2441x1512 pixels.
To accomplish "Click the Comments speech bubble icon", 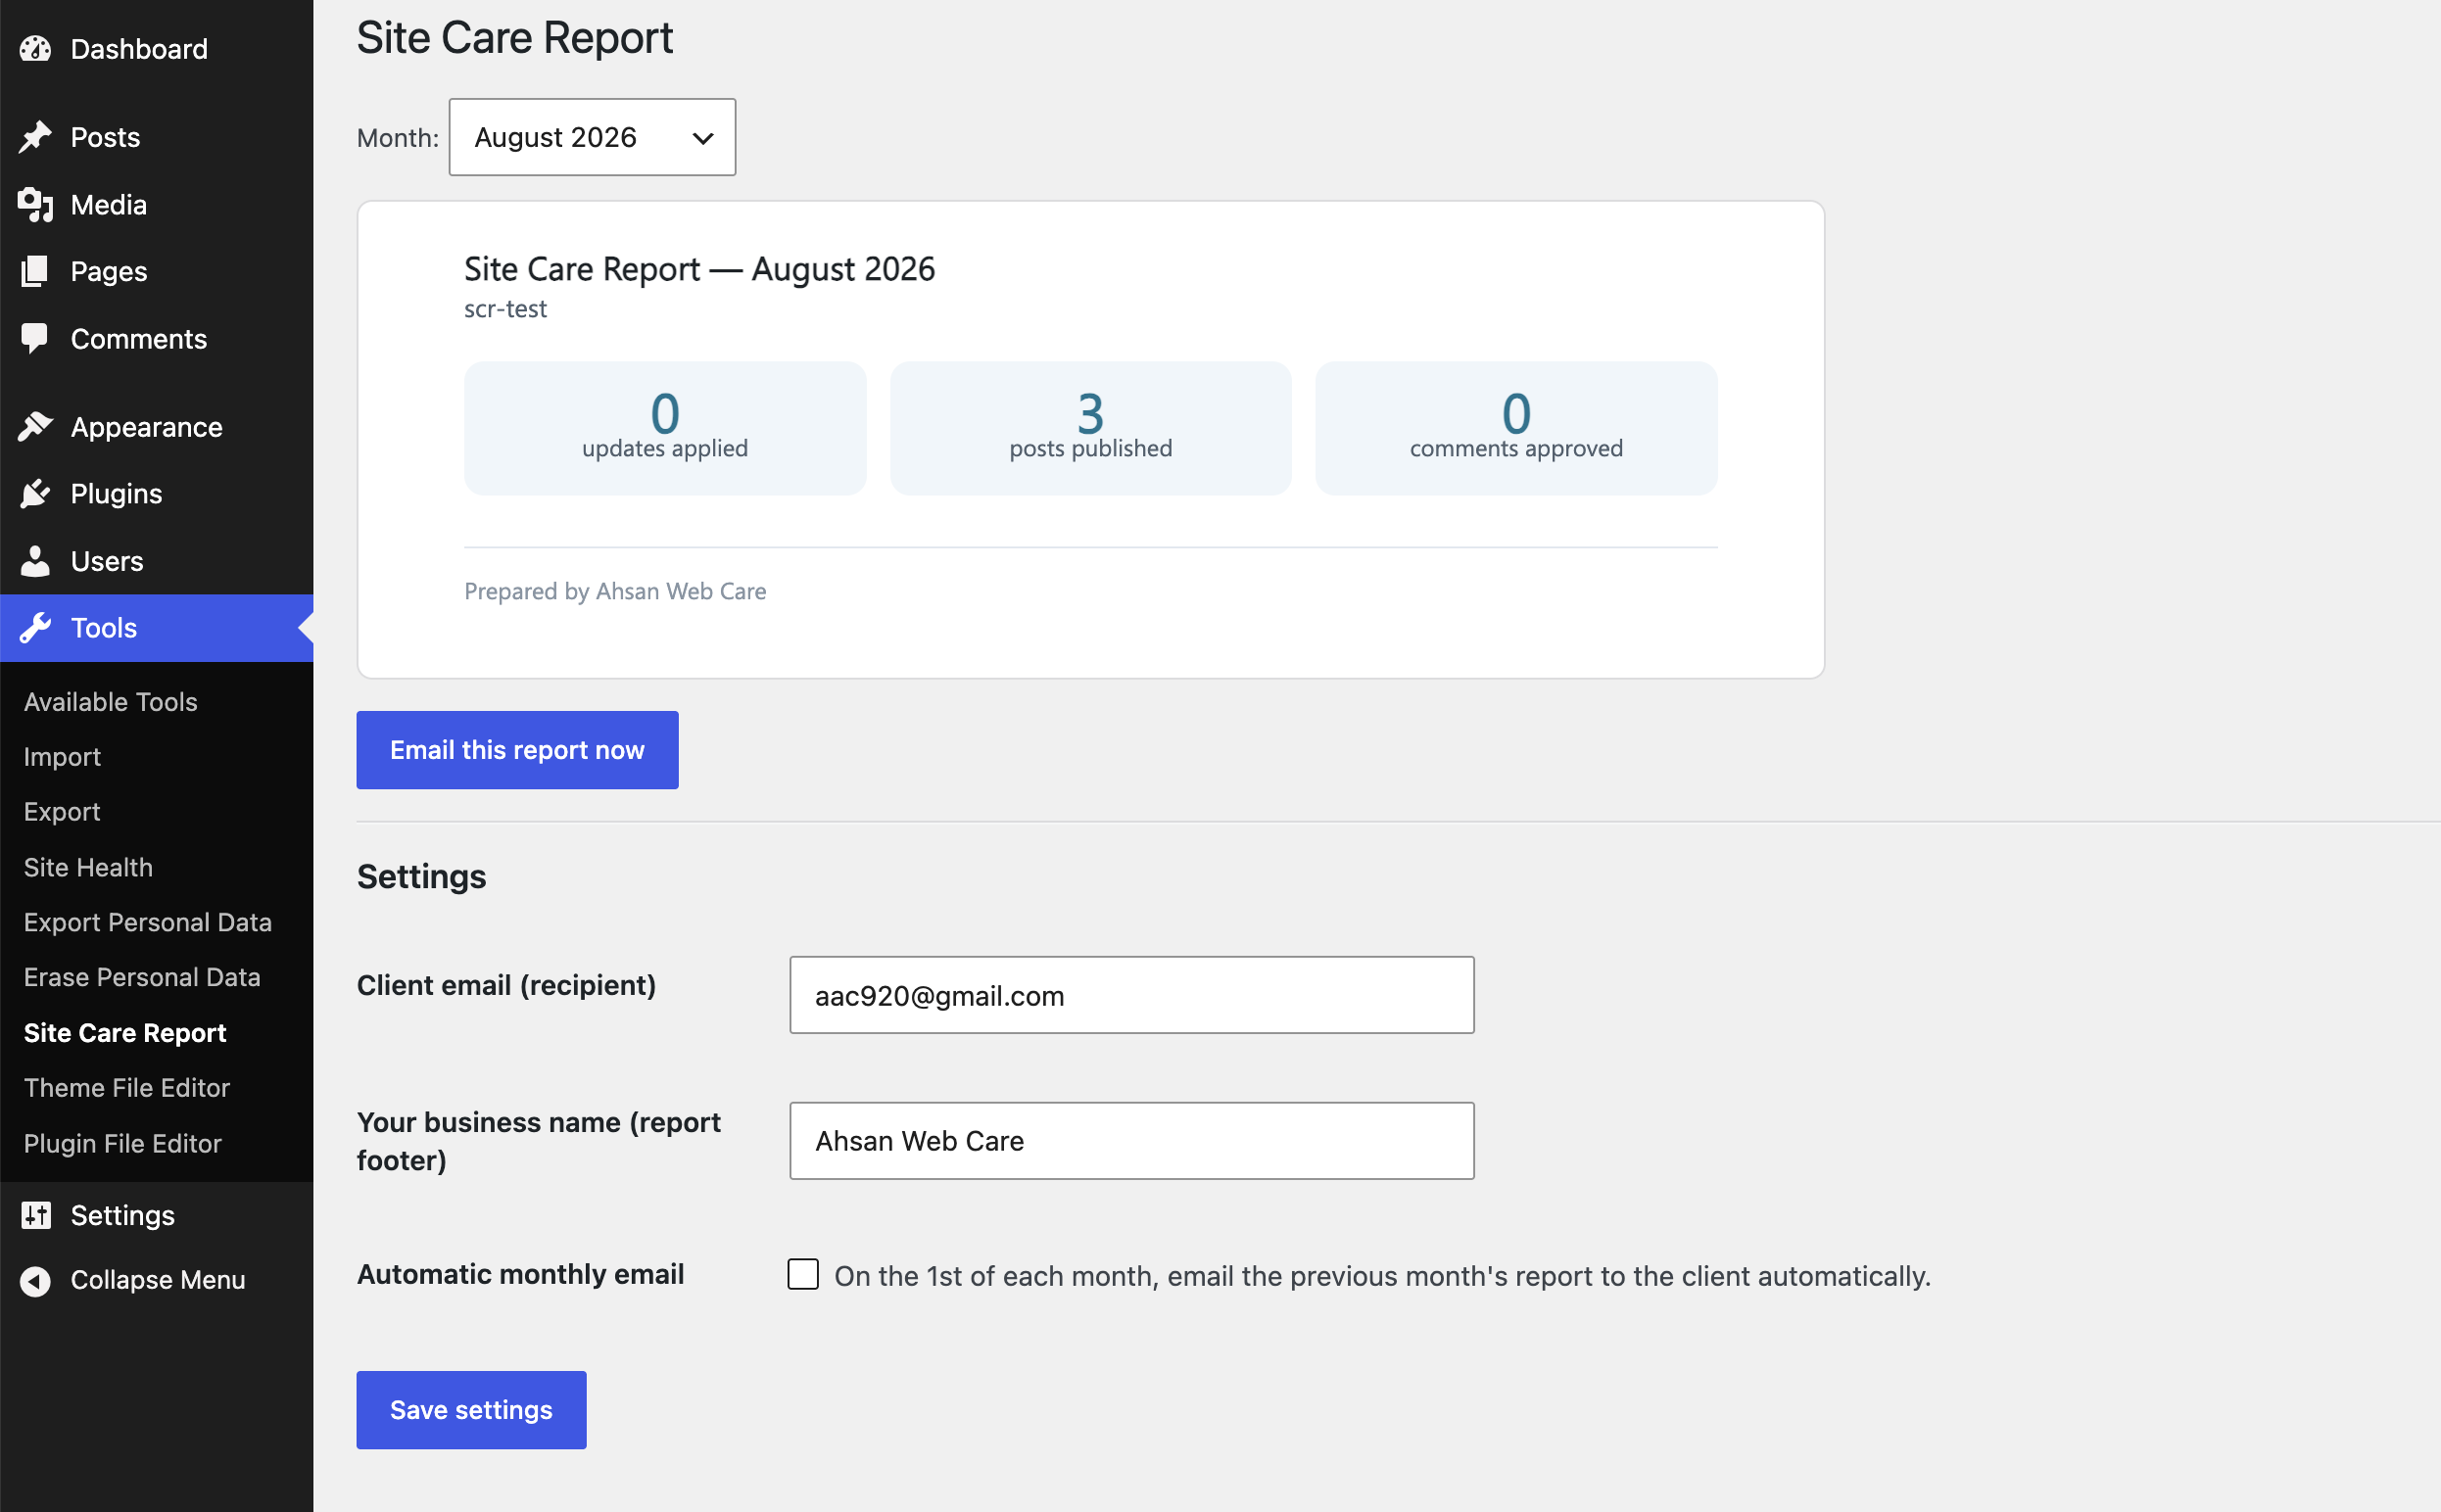I will coord(35,339).
